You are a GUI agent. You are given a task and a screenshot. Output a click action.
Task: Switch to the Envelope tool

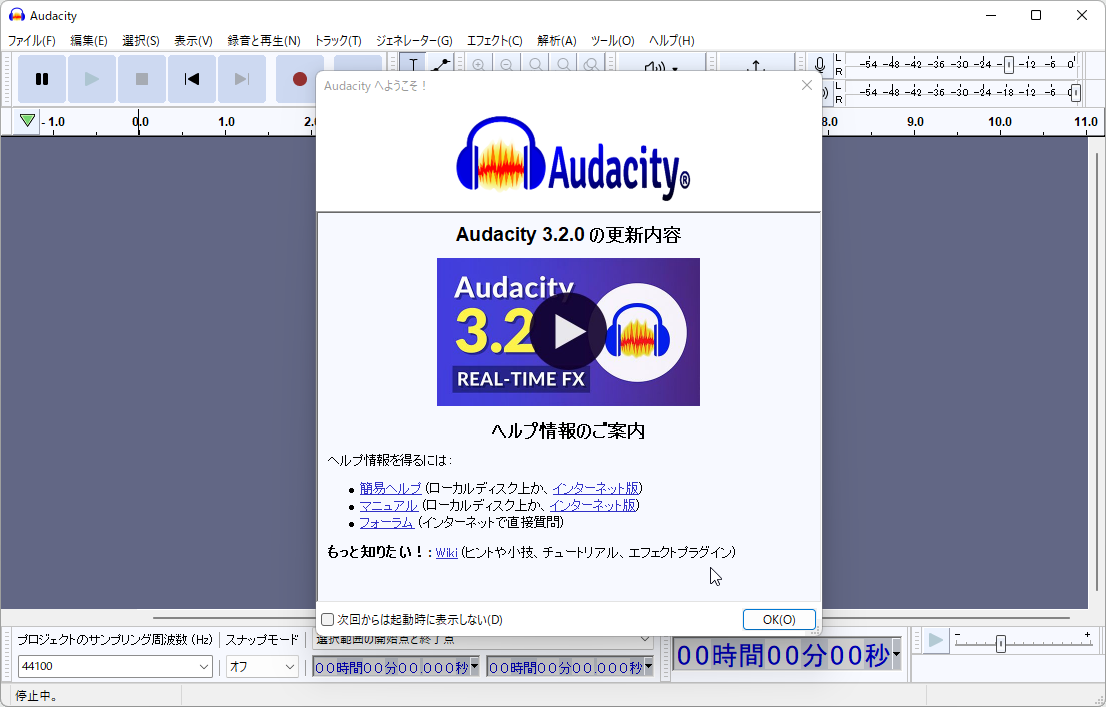point(440,64)
